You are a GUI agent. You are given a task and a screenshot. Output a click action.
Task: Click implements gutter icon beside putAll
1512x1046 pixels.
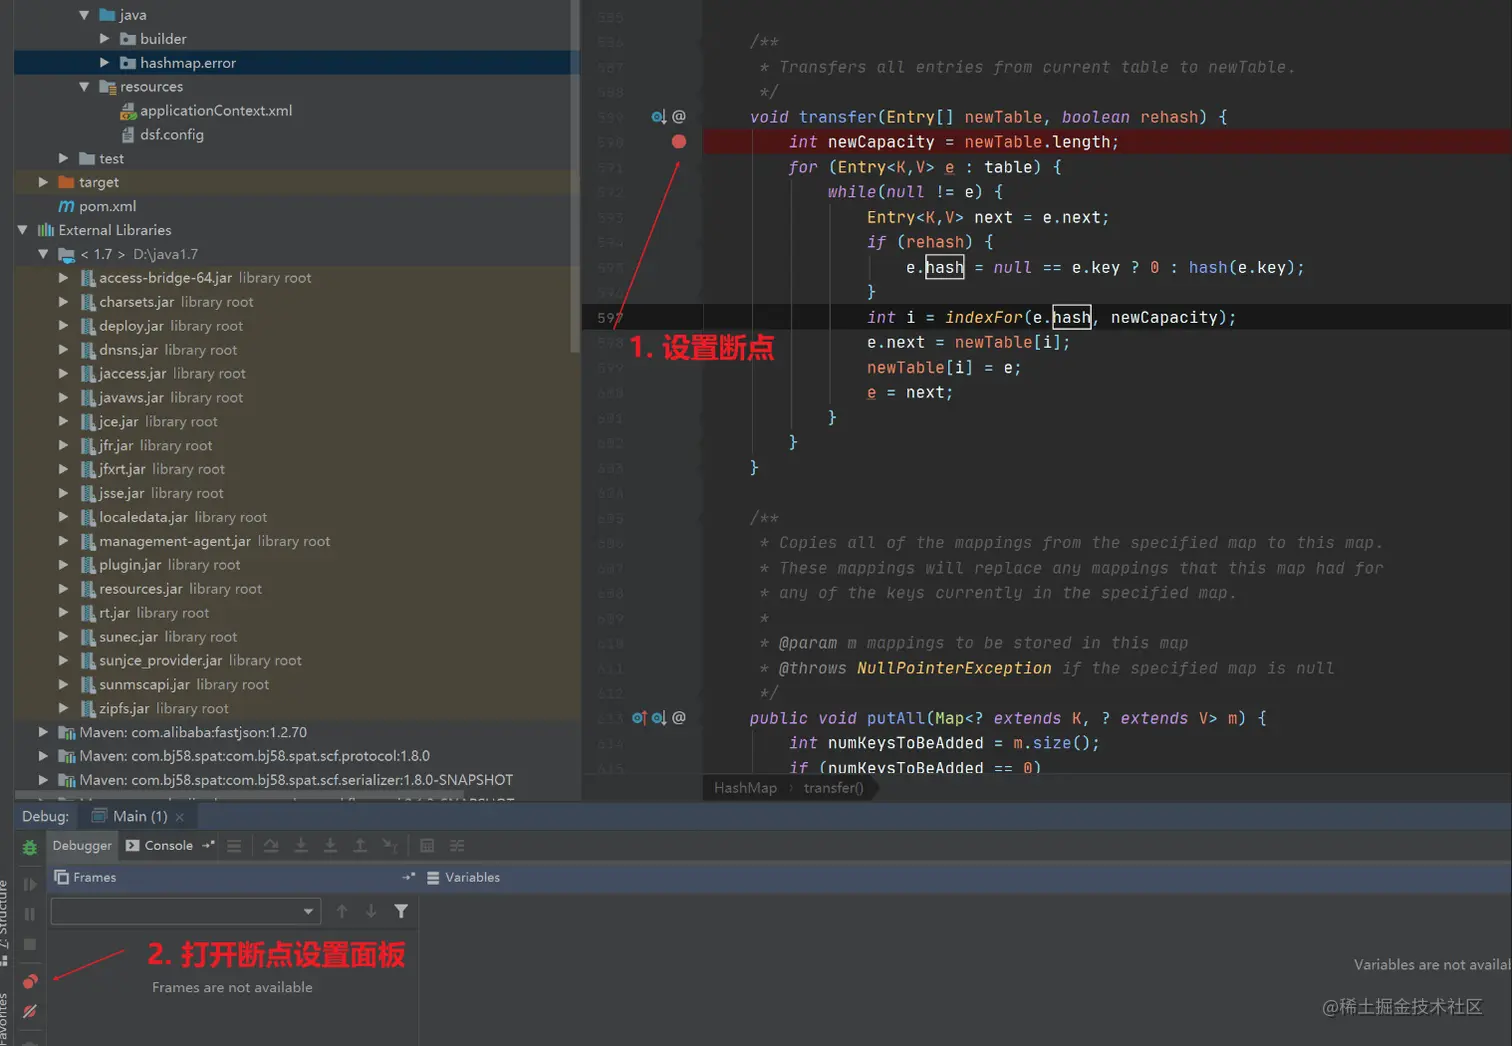point(639,718)
